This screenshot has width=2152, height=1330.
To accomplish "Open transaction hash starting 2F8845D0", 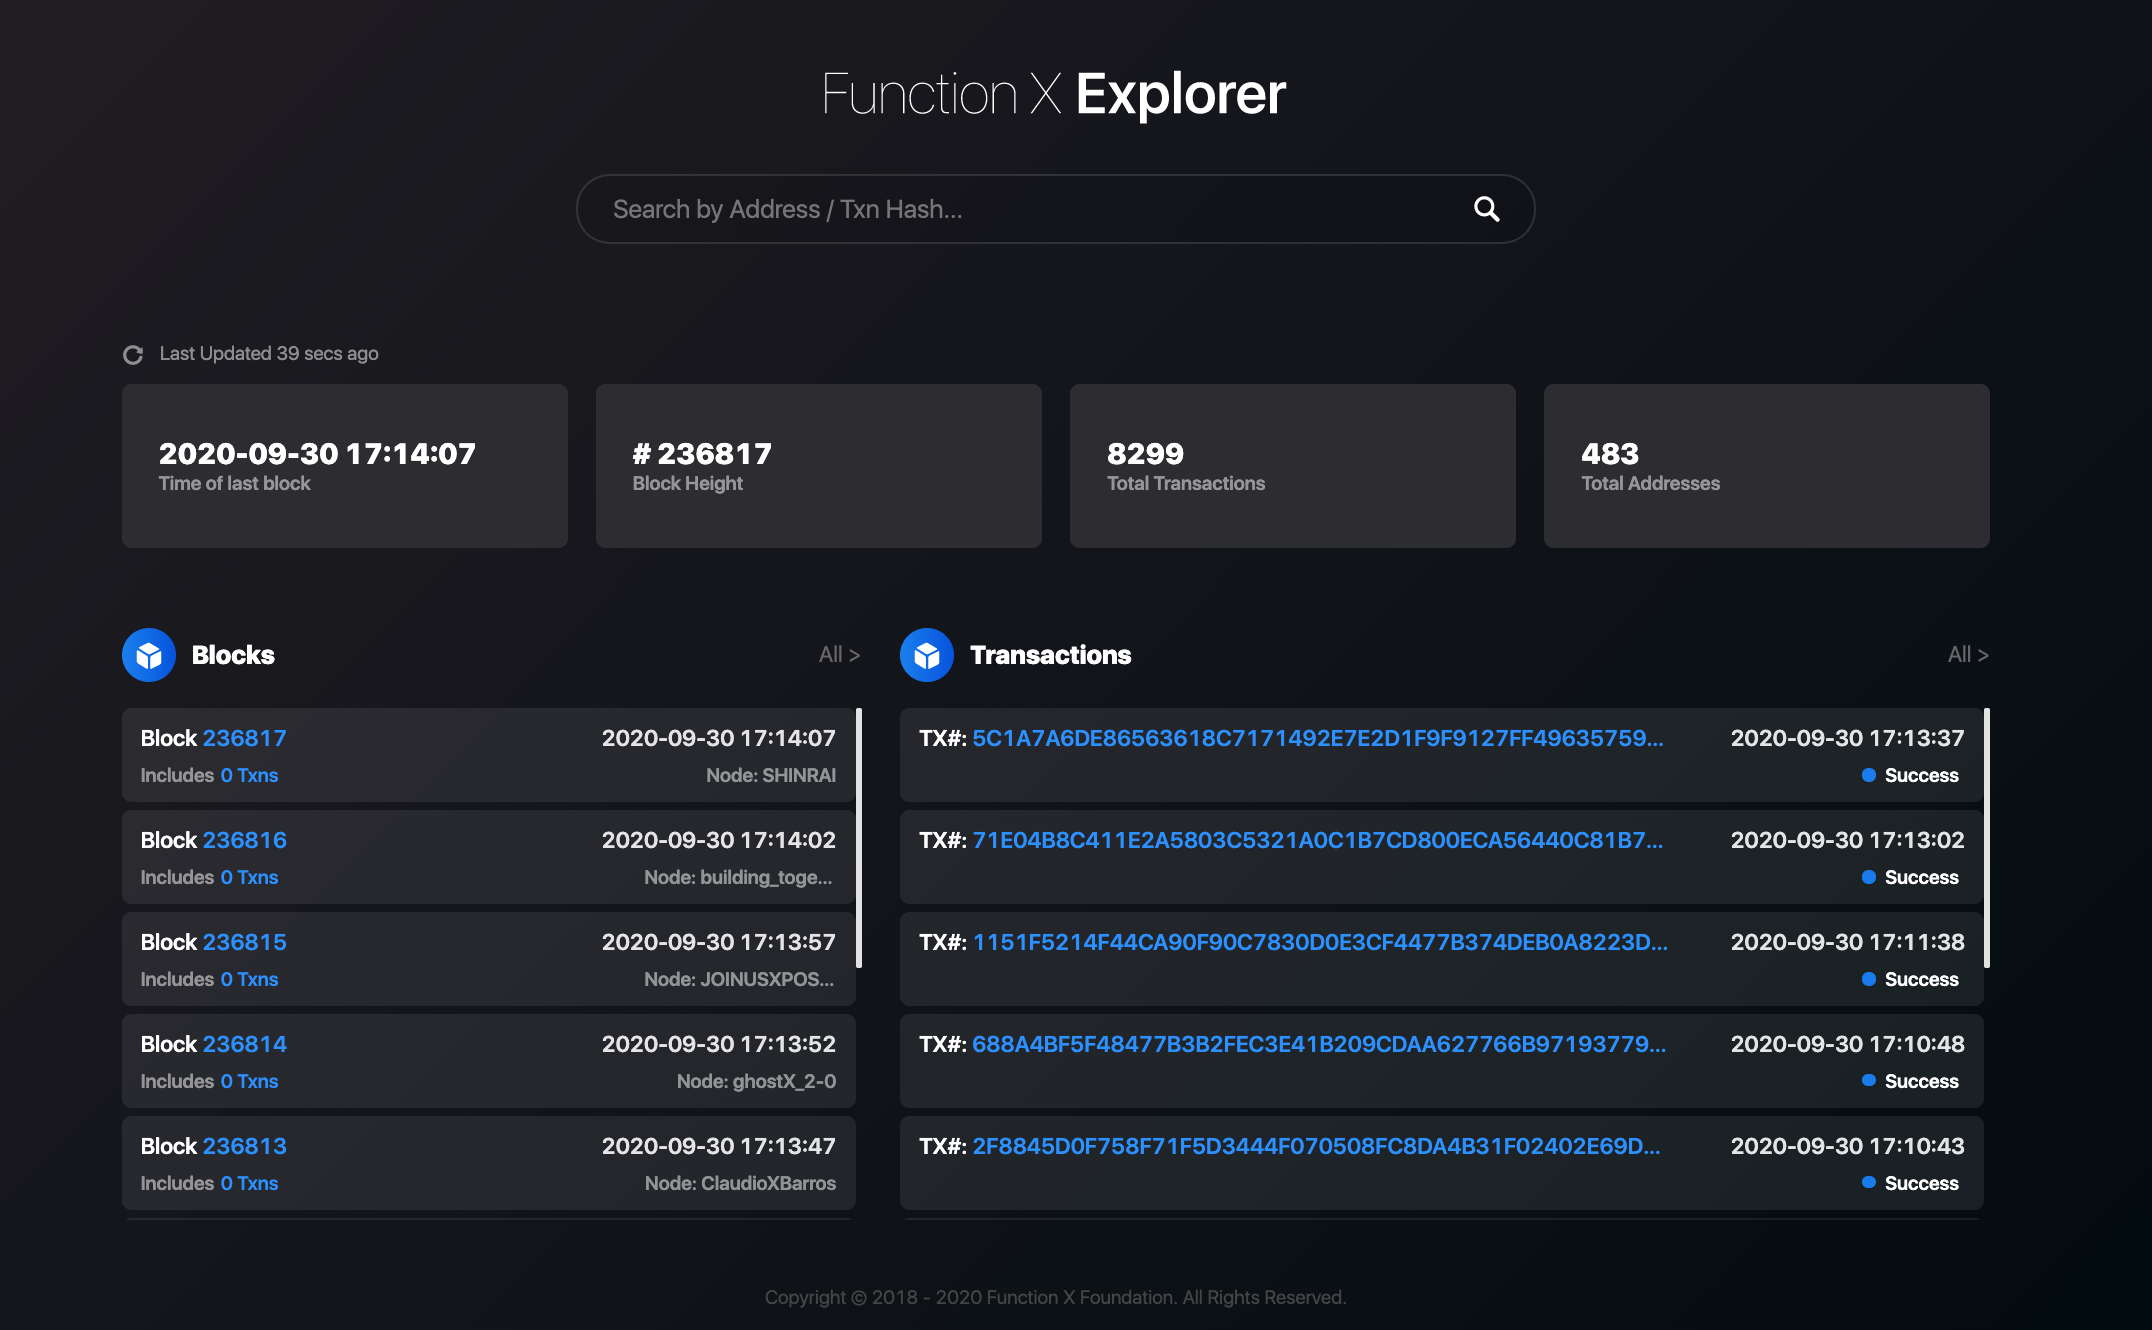I will tap(1316, 1146).
